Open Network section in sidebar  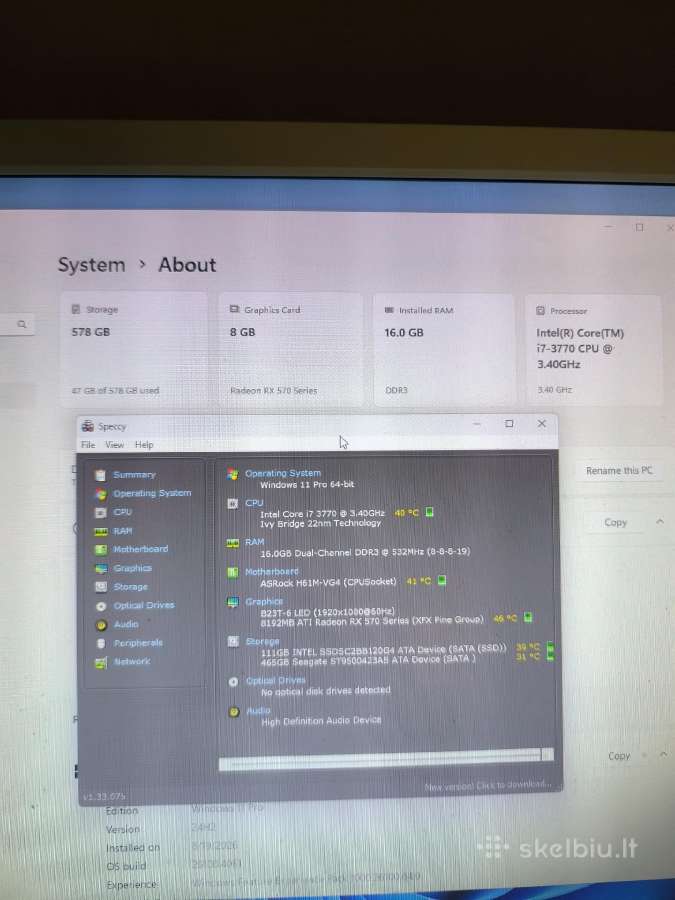point(131,661)
